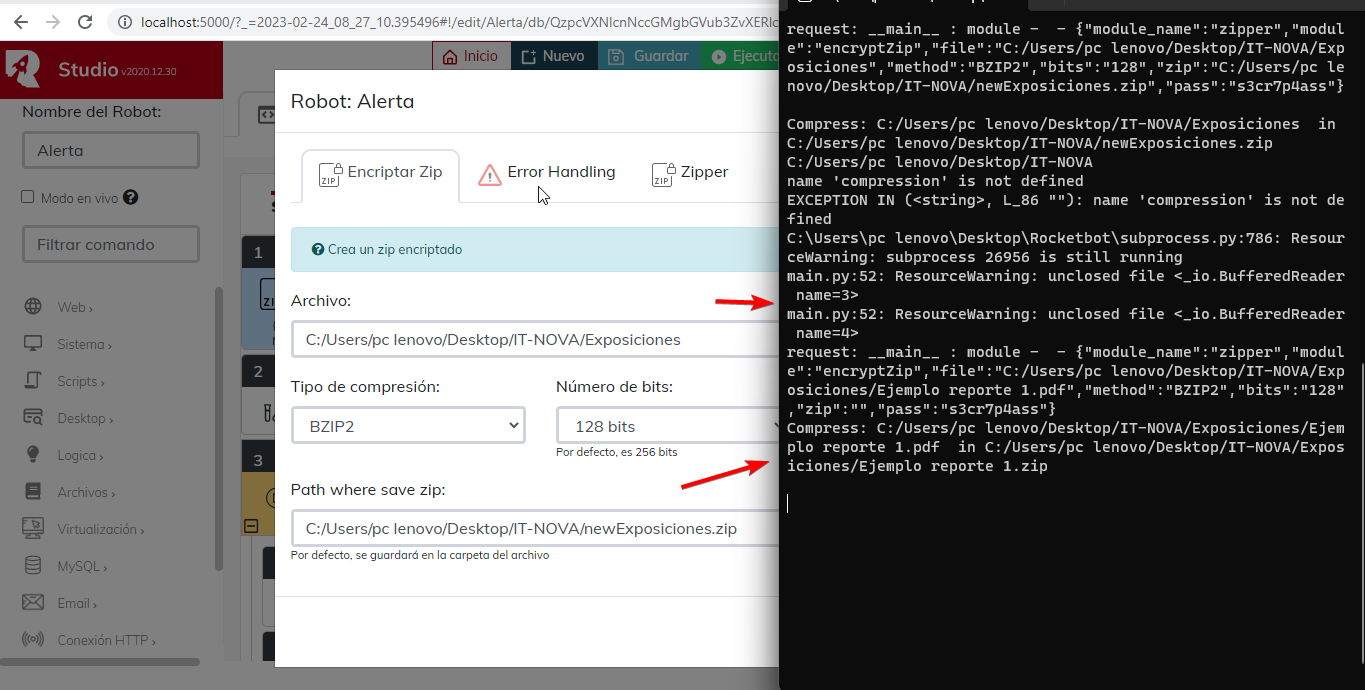The width and height of the screenshot is (1365, 690).
Task: Click the Guardar button in toolbar
Action: coord(648,57)
